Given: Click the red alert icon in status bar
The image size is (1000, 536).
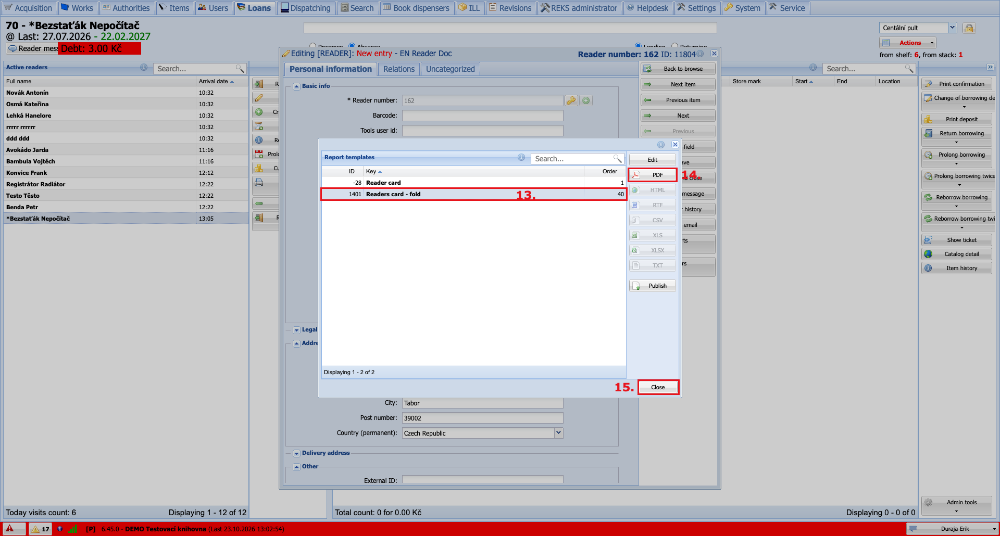Looking at the screenshot, I should coord(10,529).
